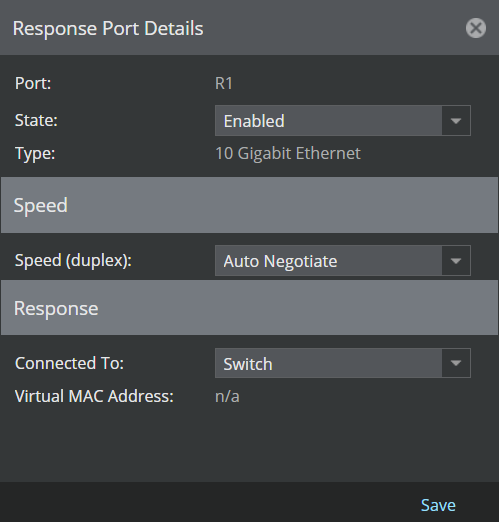Screen dimensions: 499x522
Task: Select the Virtual MAC Address value n/a
Action: point(227,396)
